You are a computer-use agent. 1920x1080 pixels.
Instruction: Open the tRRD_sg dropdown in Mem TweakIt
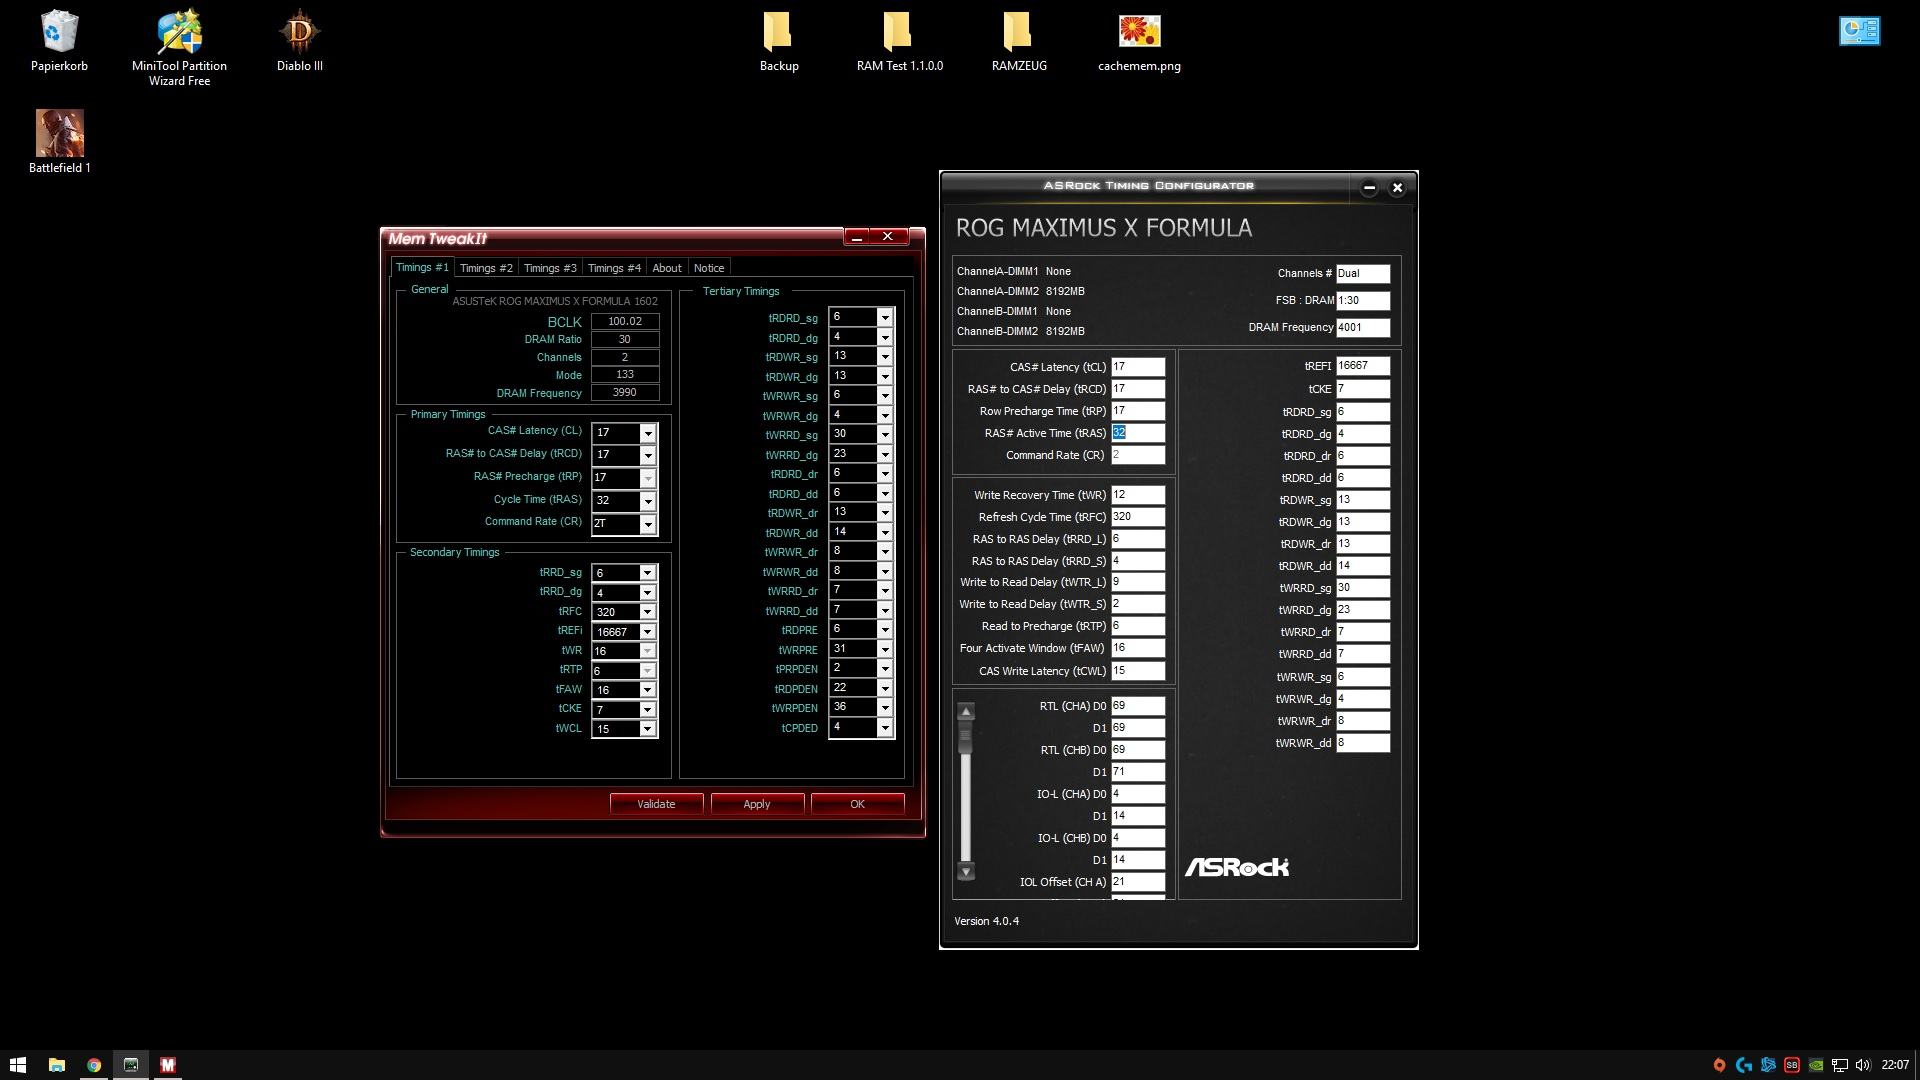click(x=647, y=573)
